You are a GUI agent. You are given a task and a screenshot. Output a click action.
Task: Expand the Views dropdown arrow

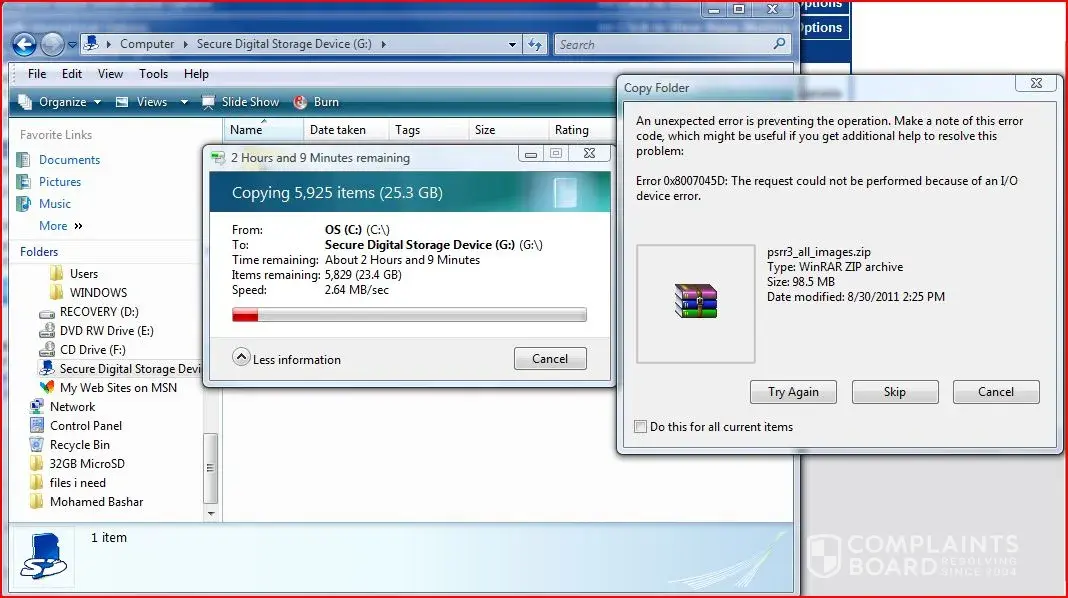coord(184,102)
